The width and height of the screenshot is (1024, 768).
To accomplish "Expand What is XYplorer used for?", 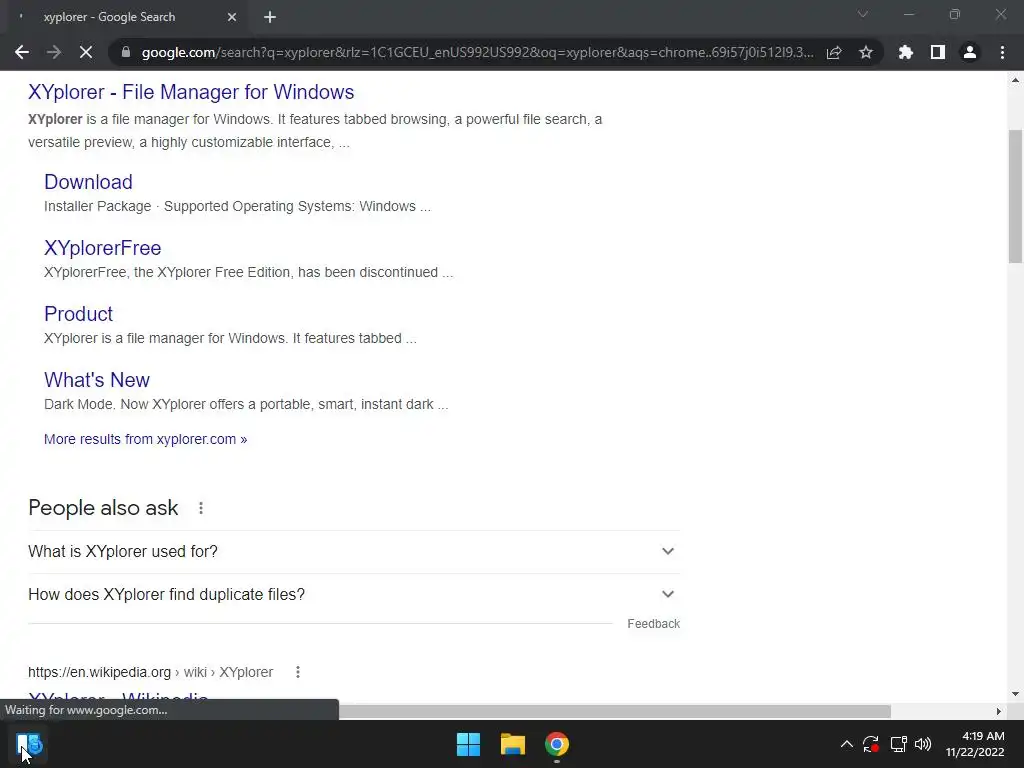I will [x=354, y=551].
